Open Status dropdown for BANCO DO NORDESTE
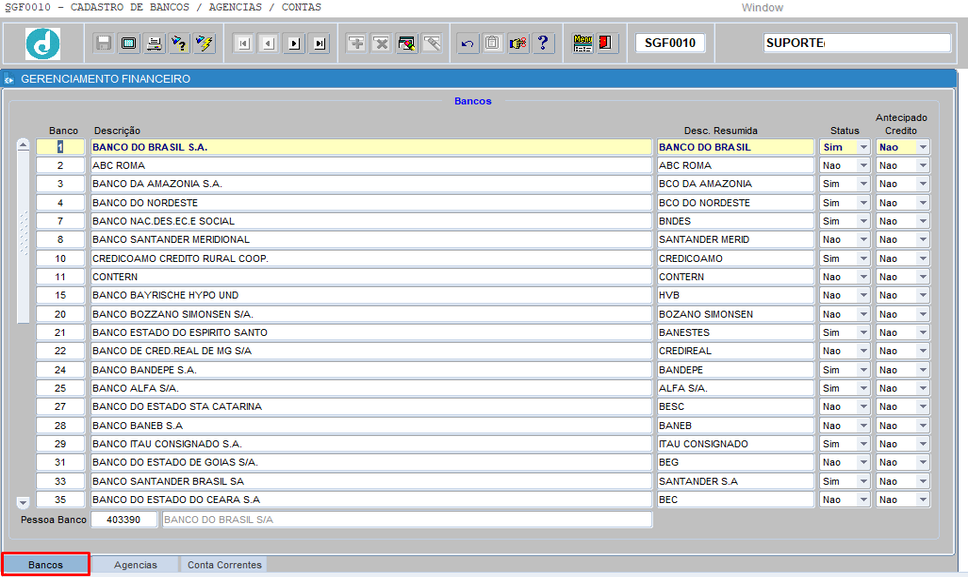This screenshot has height=577, width=968. pos(863,202)
